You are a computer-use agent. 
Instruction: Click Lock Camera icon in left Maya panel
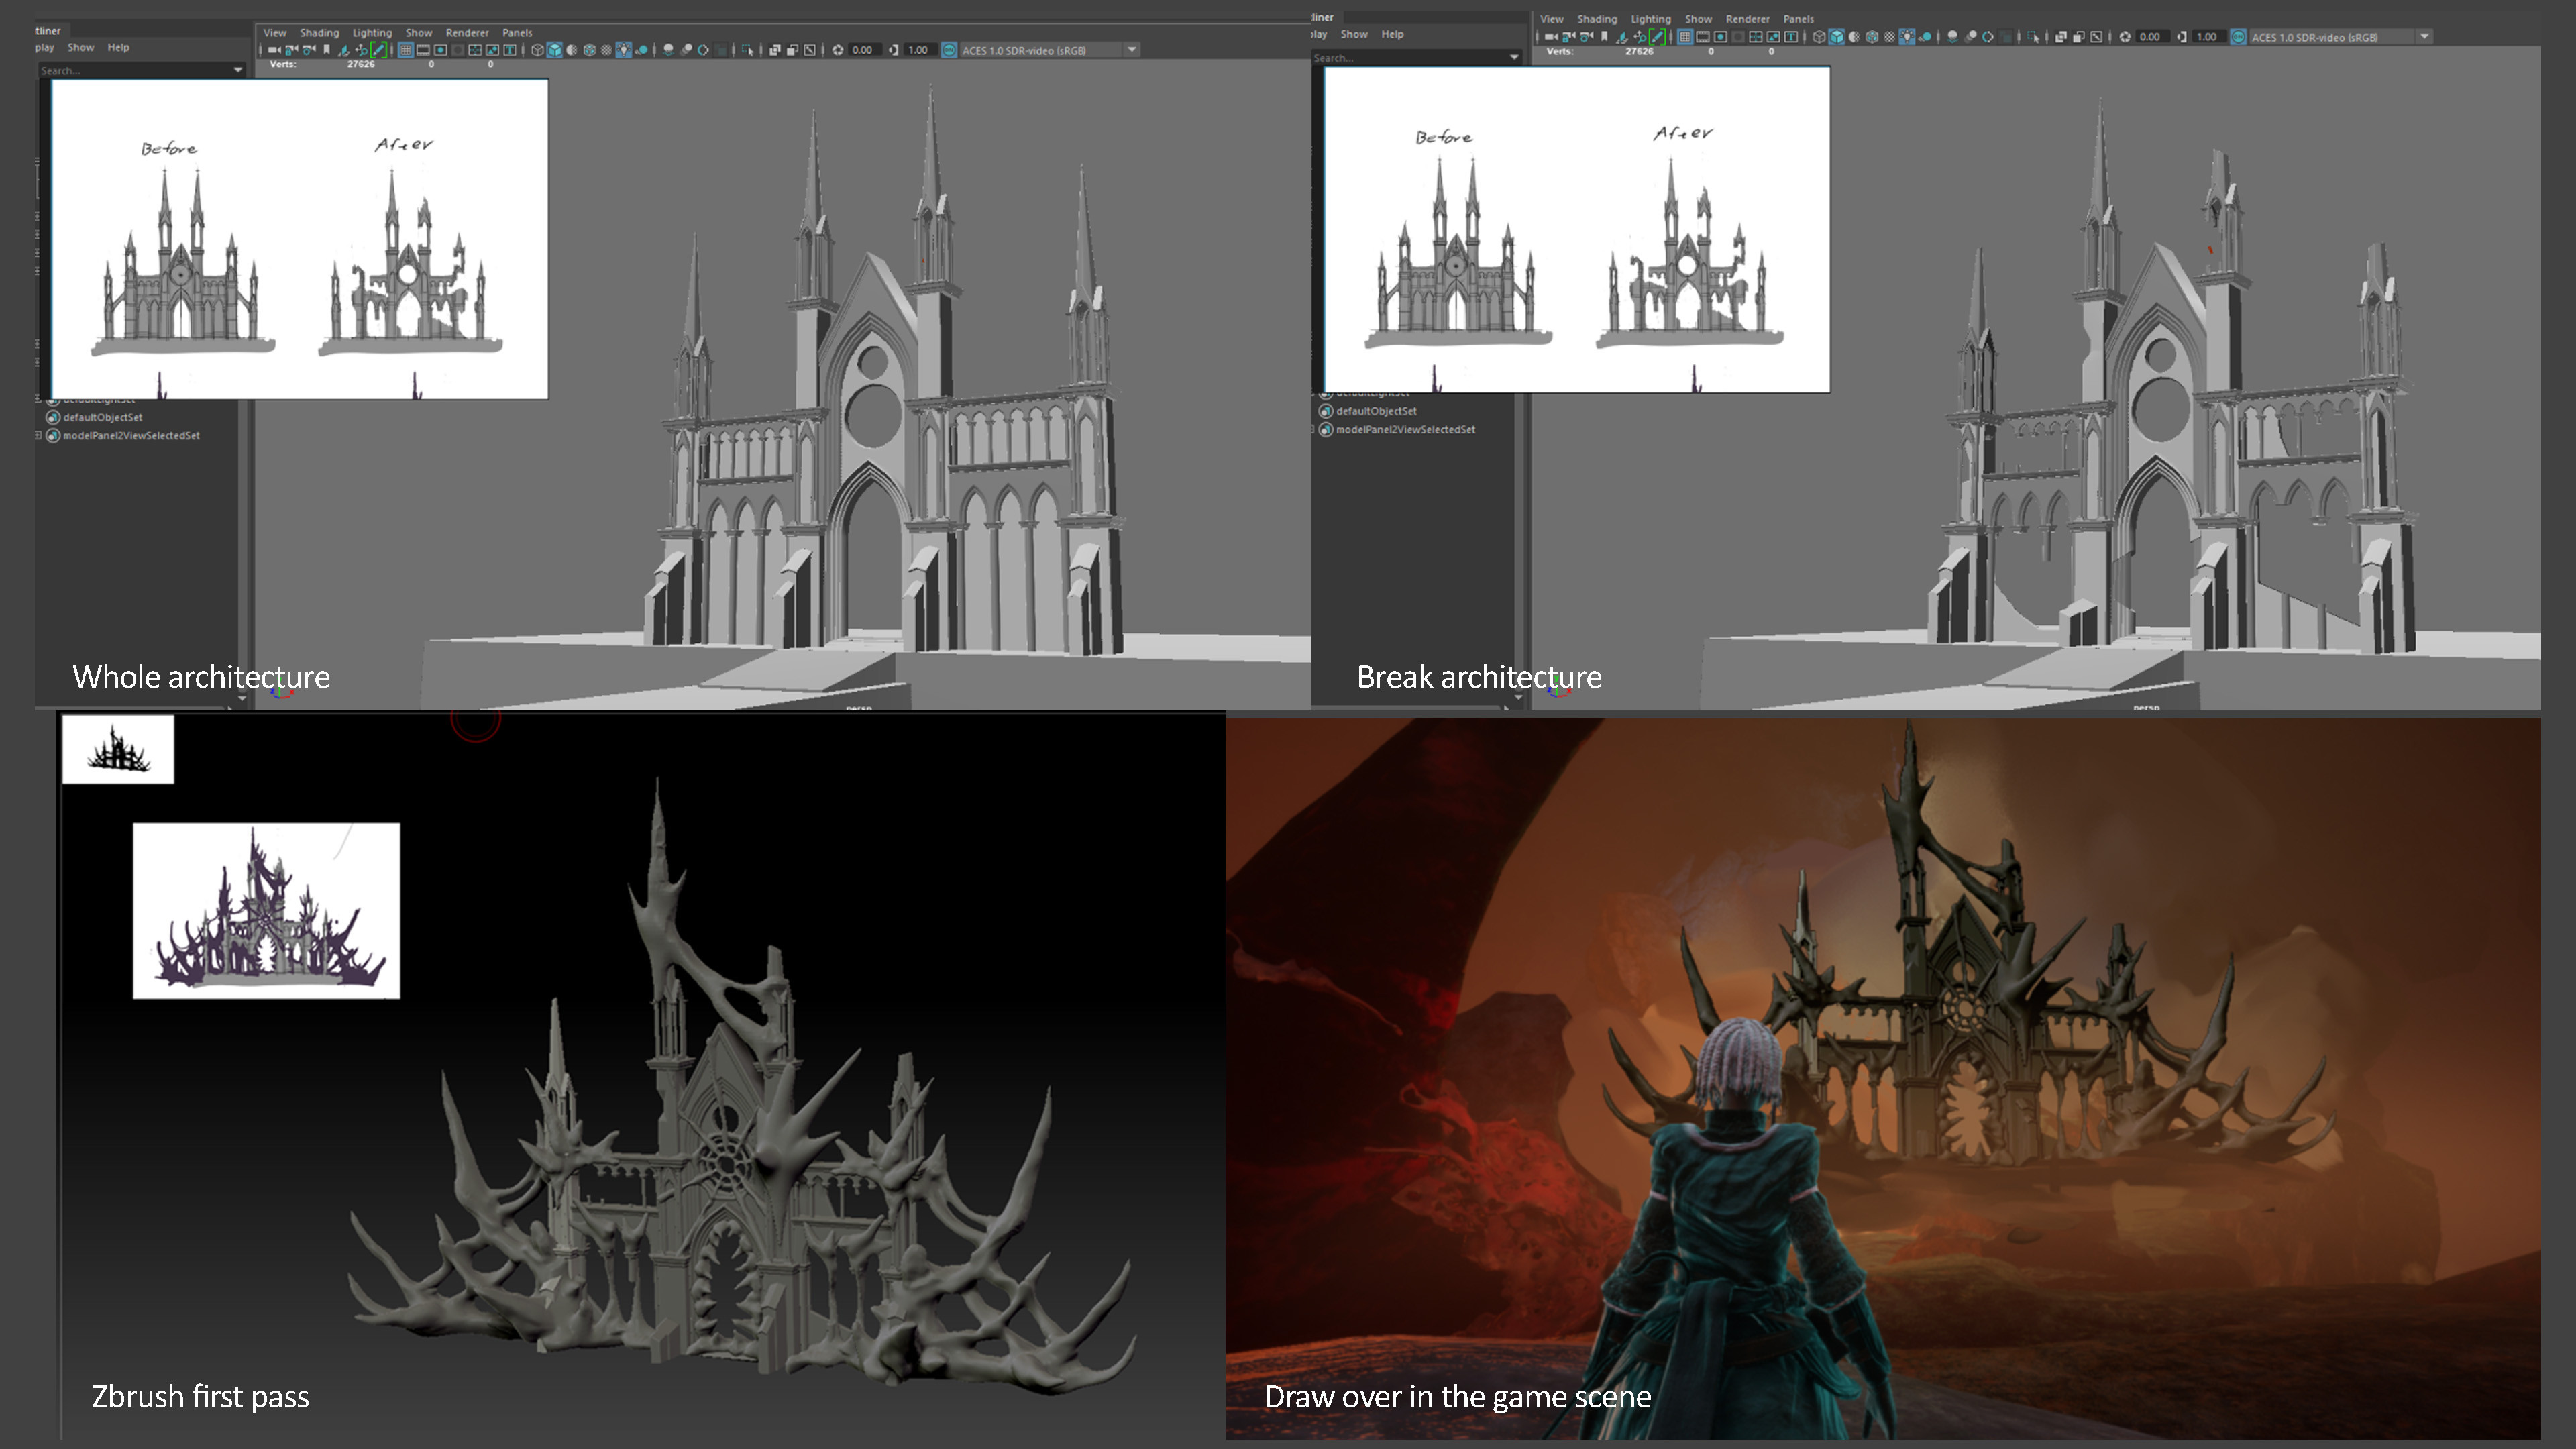click(291, 50)
